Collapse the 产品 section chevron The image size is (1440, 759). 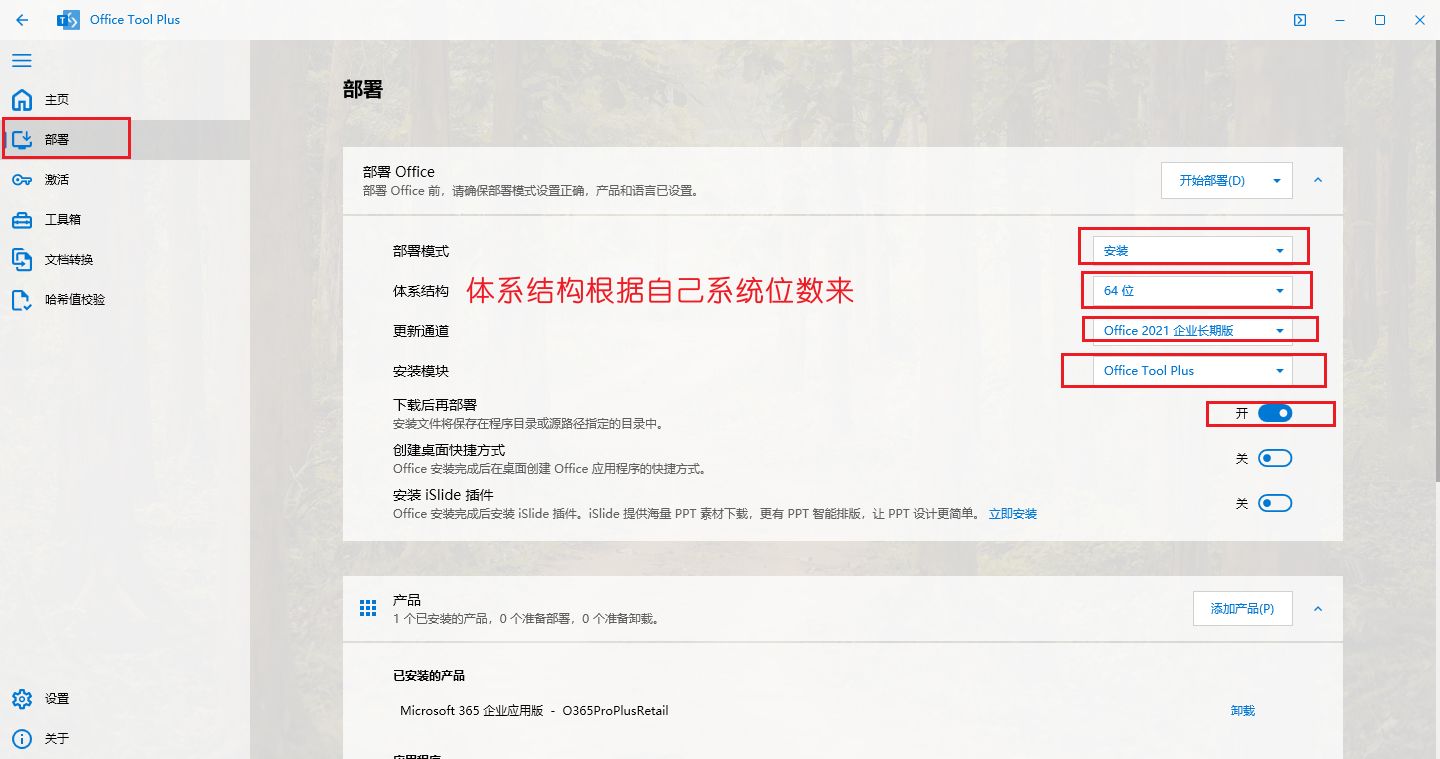1318,608
